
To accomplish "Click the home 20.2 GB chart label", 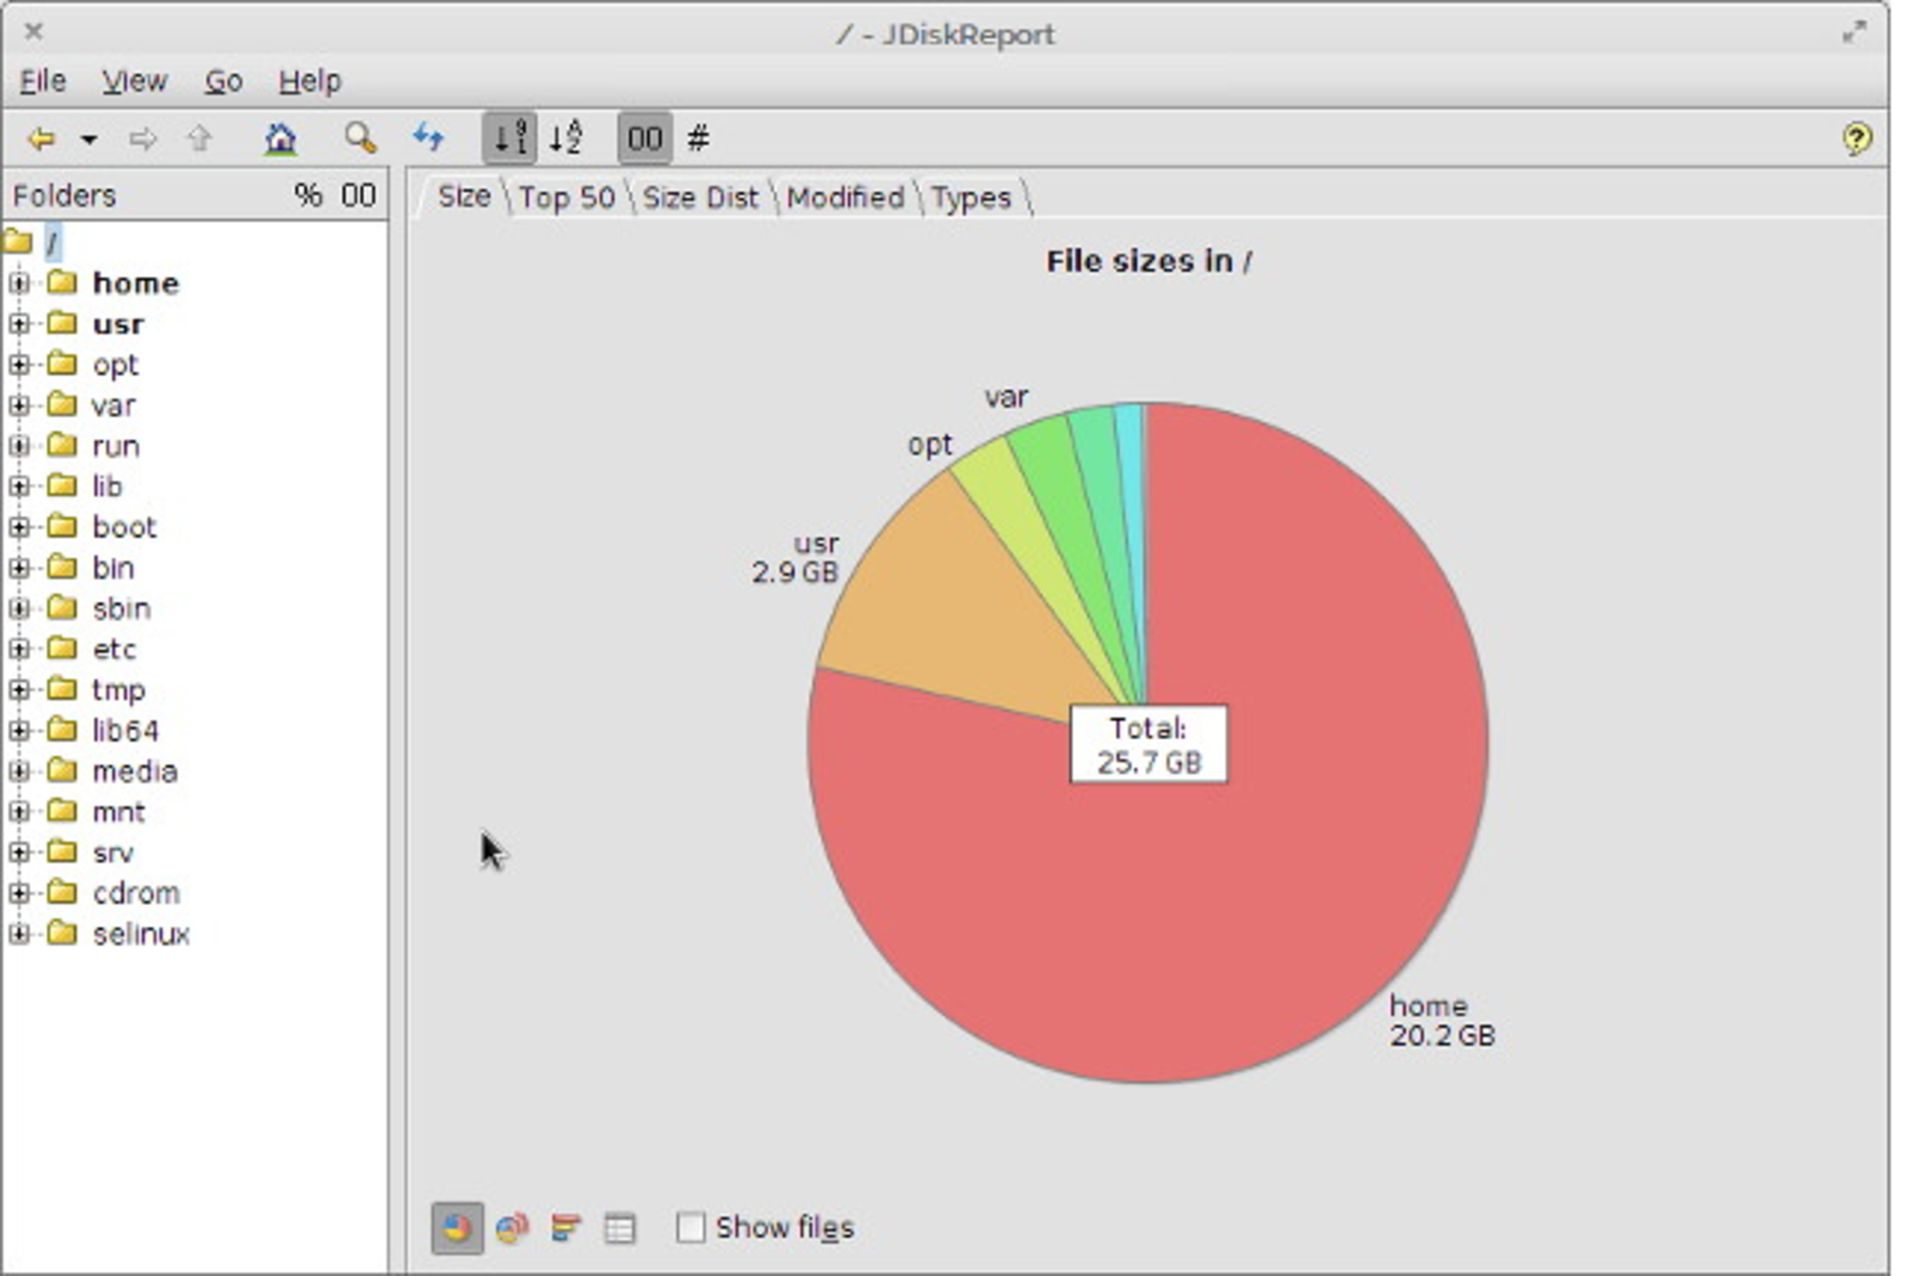I will point(1442,1020).
